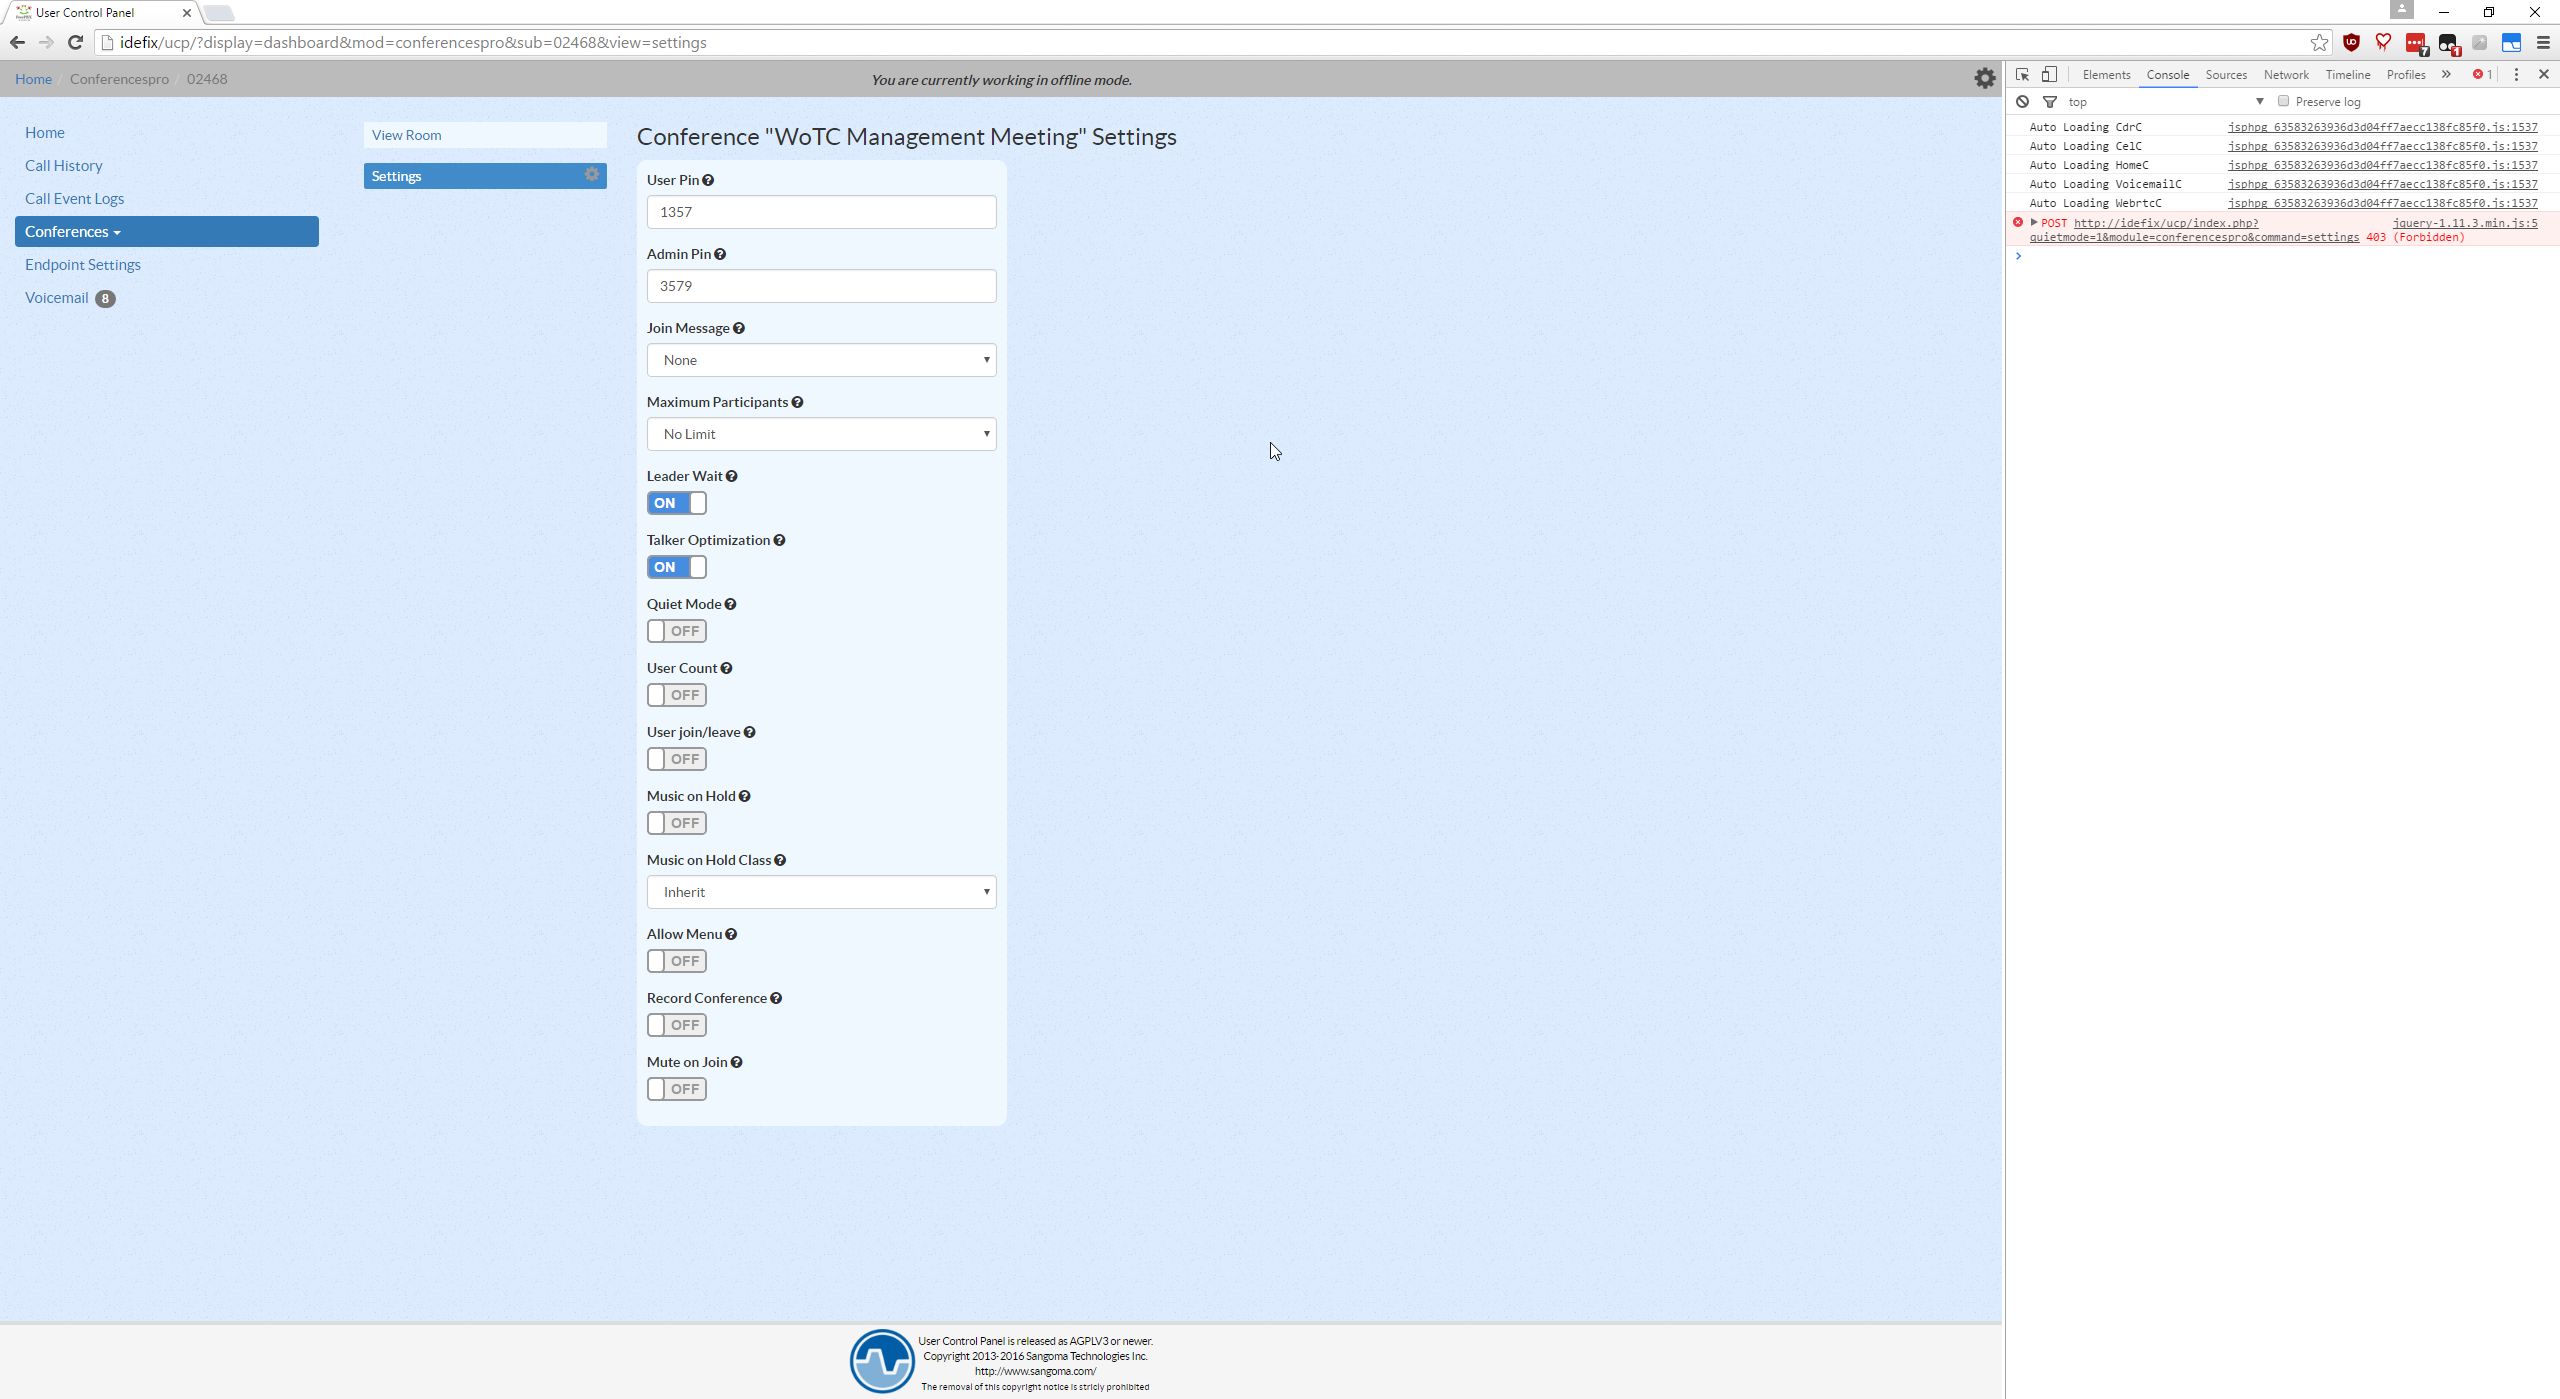Click uBlock Origin extension icon
The image size is (2560, 1399).
coord(2351,42)
